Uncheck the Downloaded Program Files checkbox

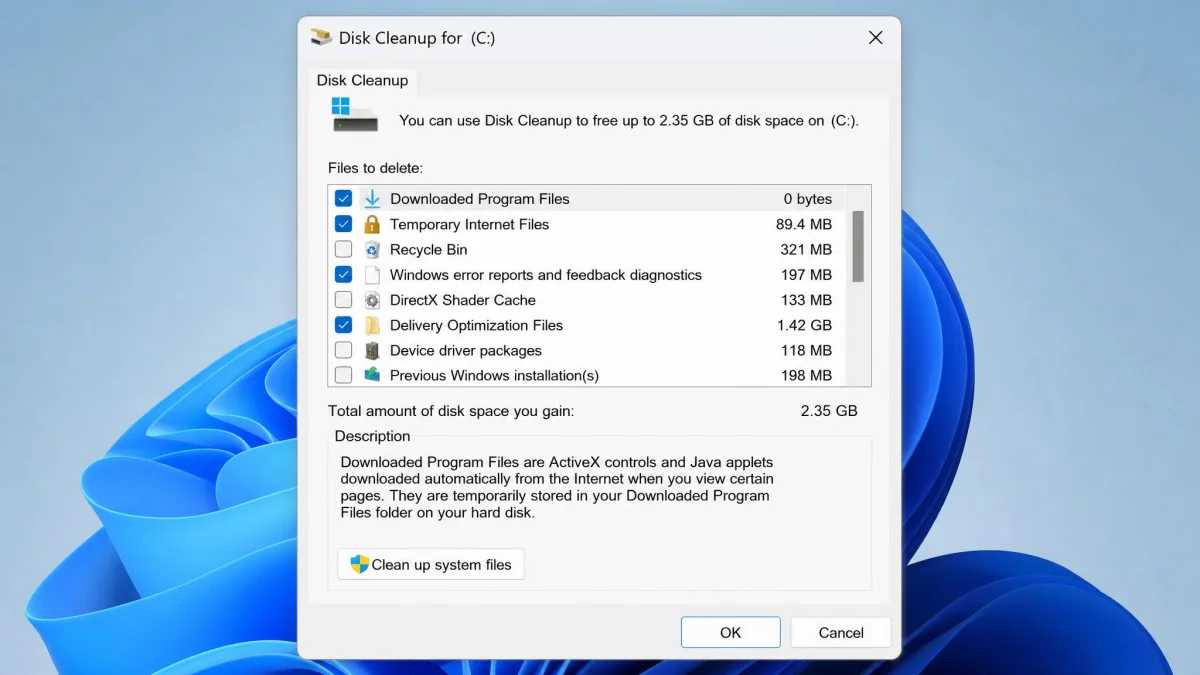point(343,198)
